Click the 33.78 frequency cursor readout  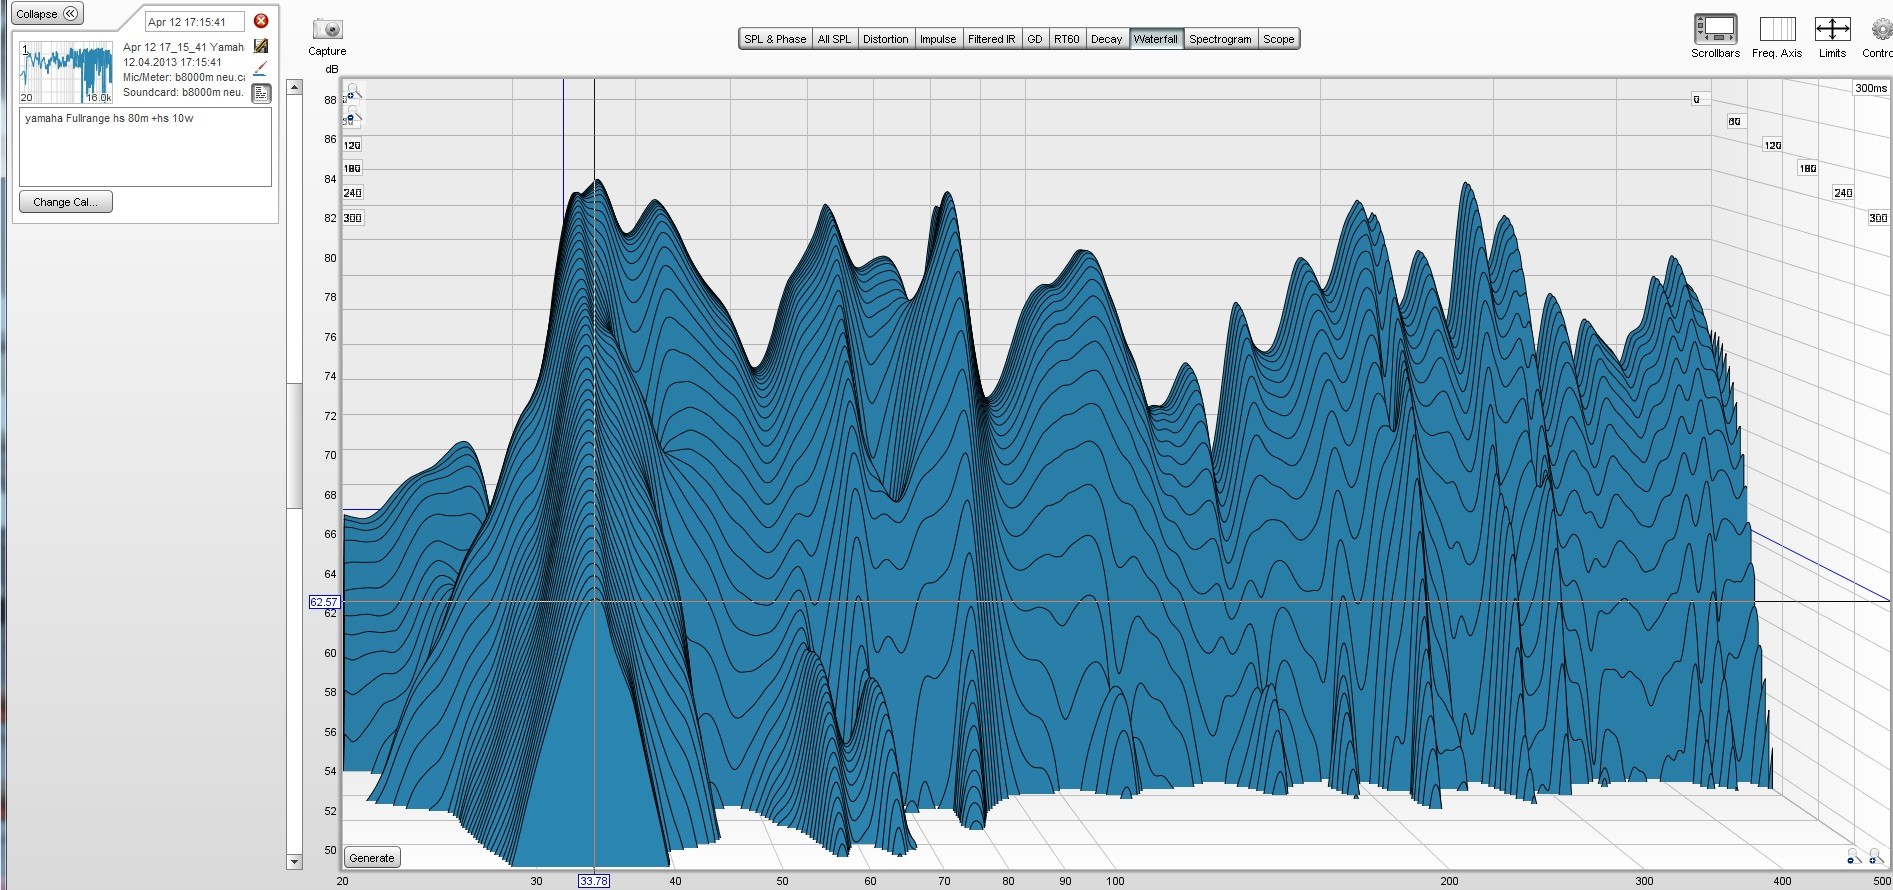tap(594, 881)
